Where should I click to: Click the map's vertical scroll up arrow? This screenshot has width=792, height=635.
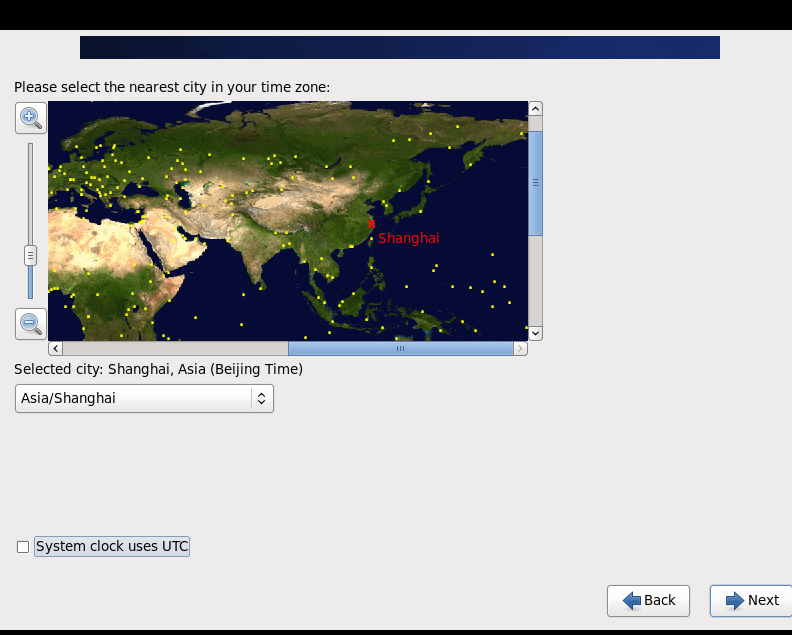[x=535, y=109]
